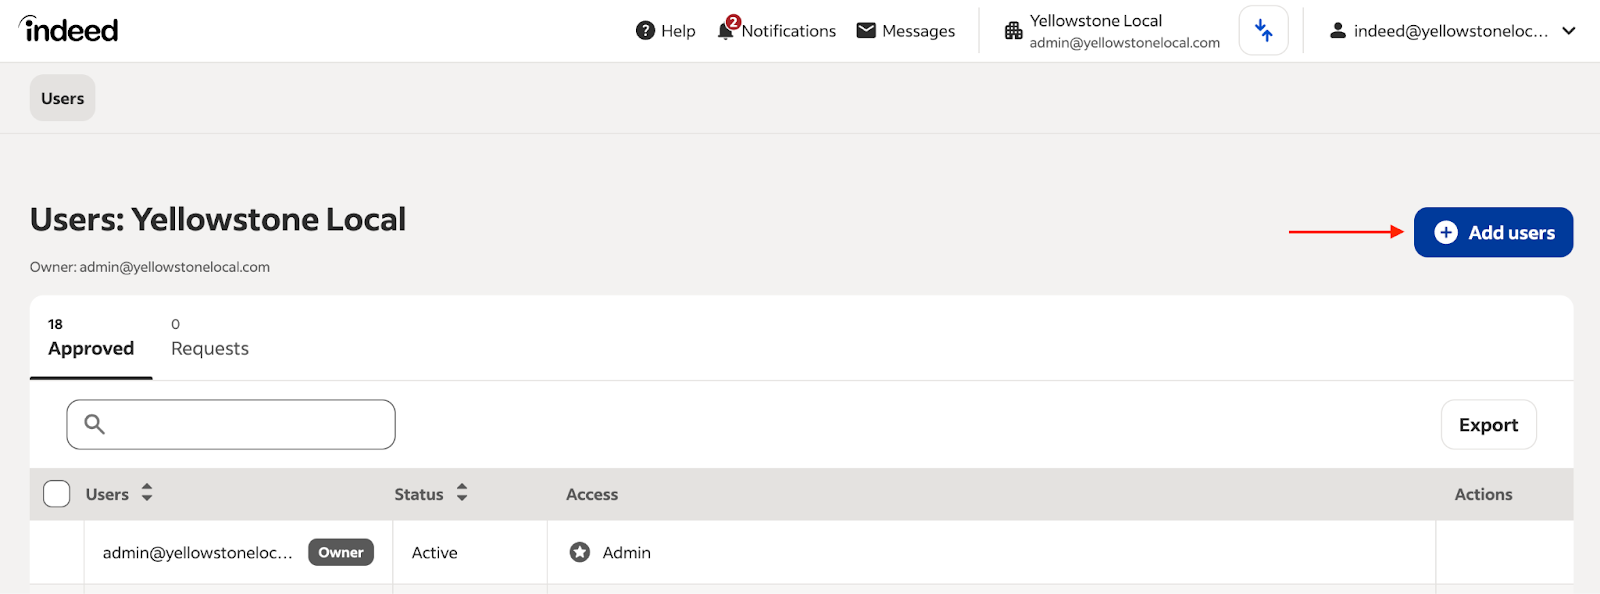Click the search magnifier icon
The height and width of the screenshot is (594, 1600).
tap(95, 425)
